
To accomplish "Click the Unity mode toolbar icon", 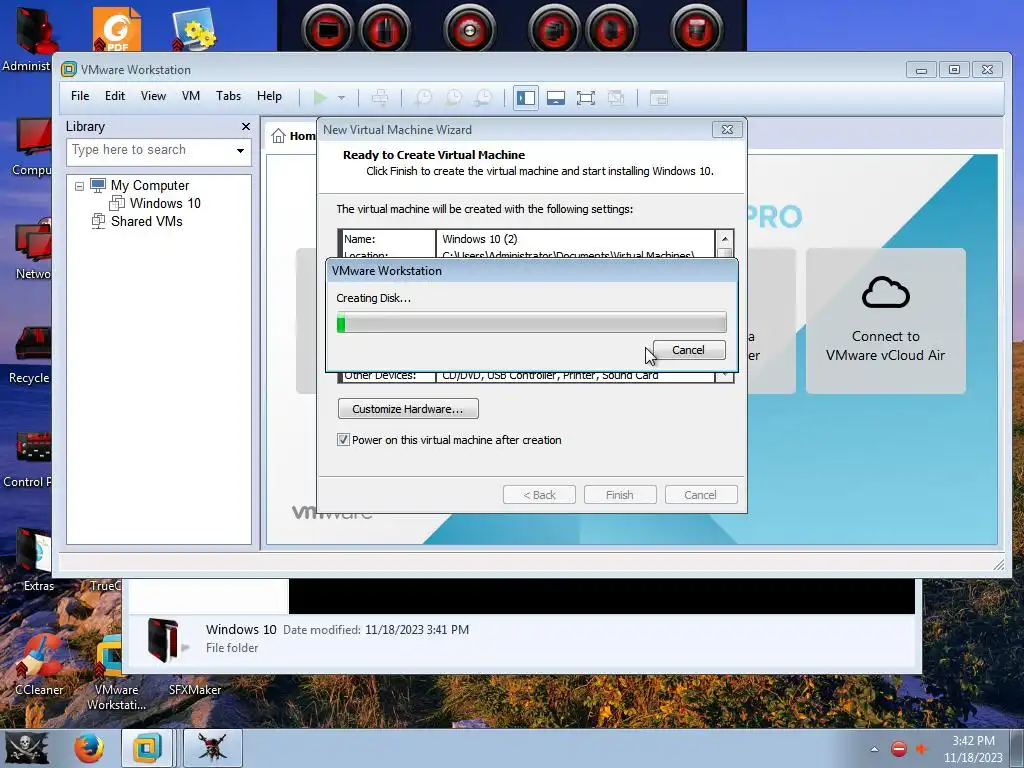I will coord(616,98).
